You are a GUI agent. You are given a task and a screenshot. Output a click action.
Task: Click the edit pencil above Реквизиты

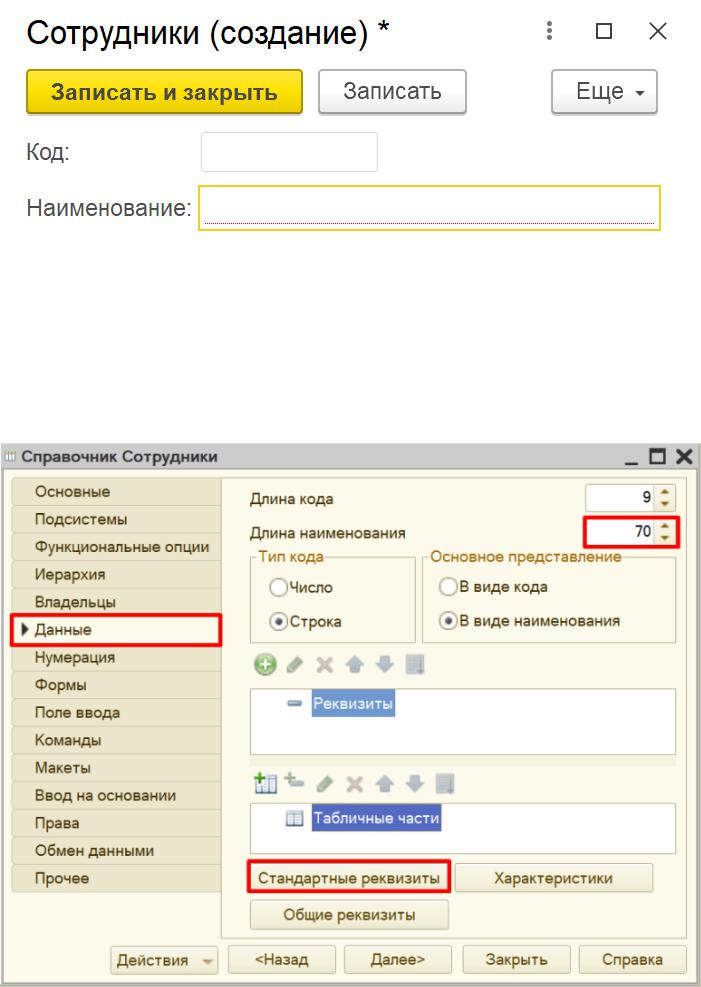point(294,665)
